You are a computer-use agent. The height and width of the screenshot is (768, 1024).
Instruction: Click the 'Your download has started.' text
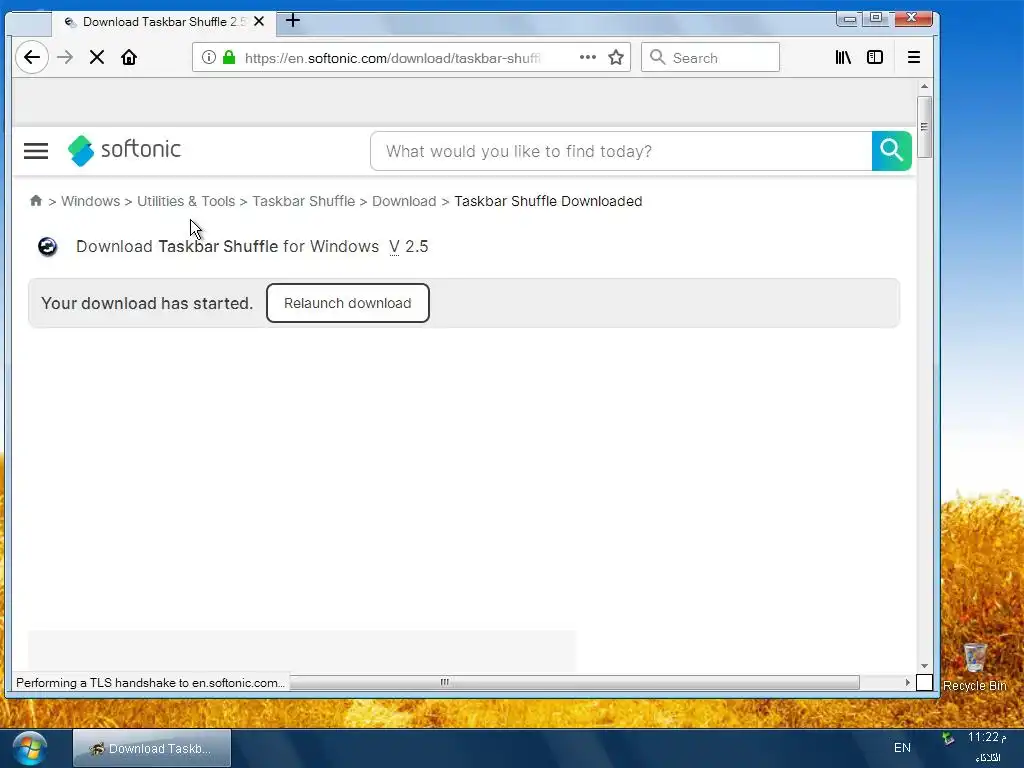[147, 303]
